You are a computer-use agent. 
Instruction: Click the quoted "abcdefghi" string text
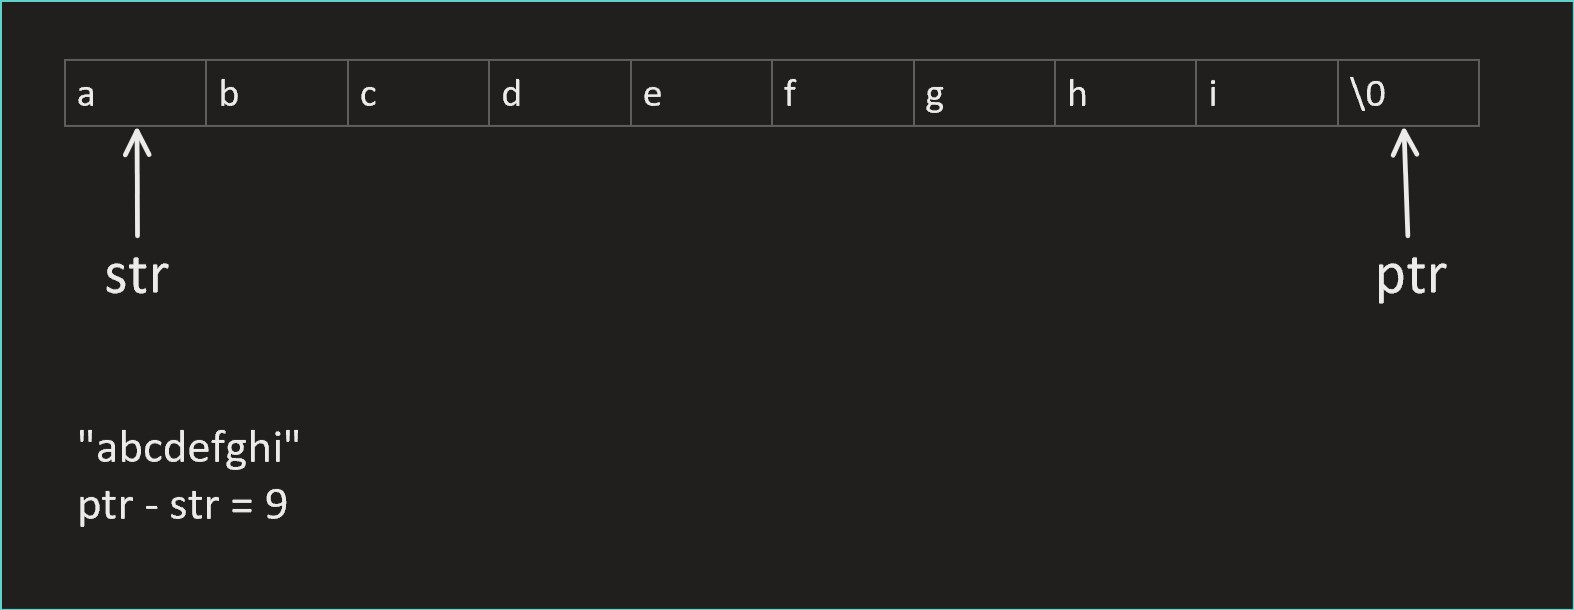pos(189,447)
